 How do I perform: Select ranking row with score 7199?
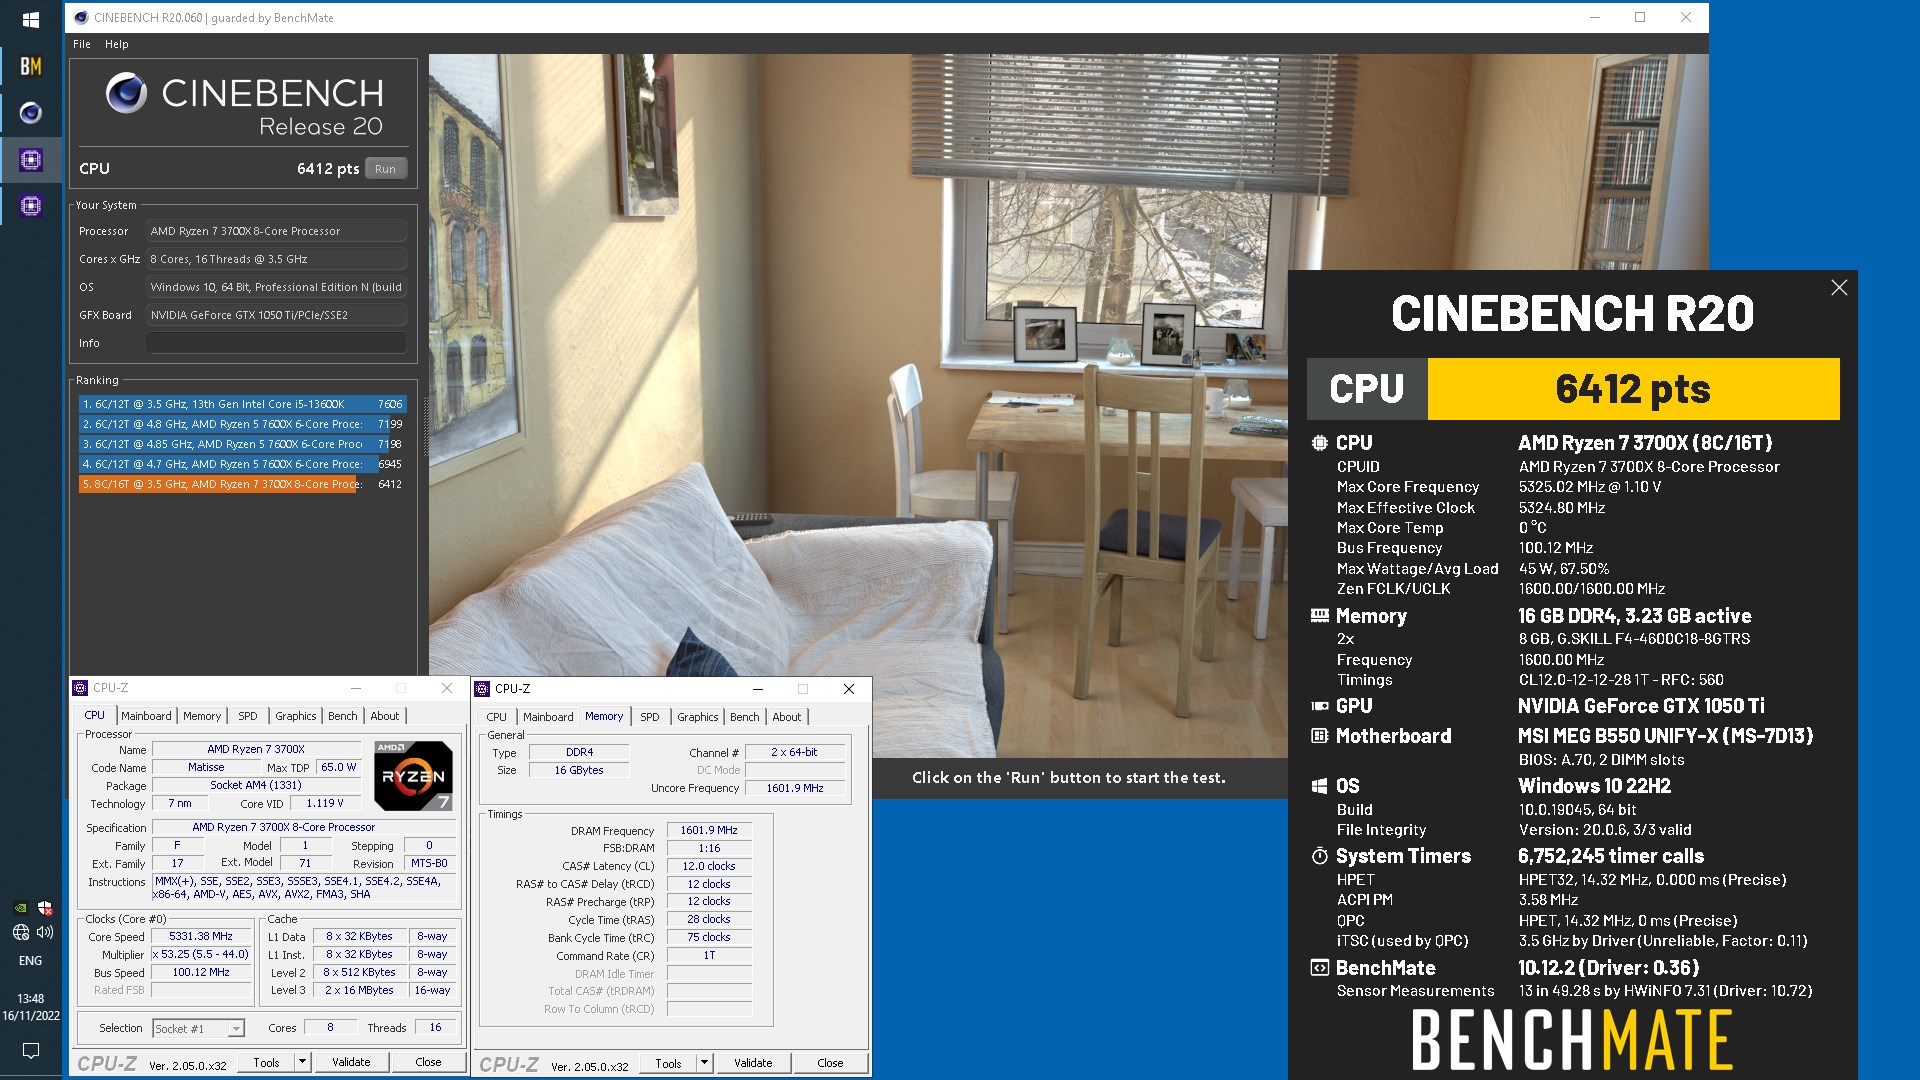pyautogui.click(x=241, y=424)
